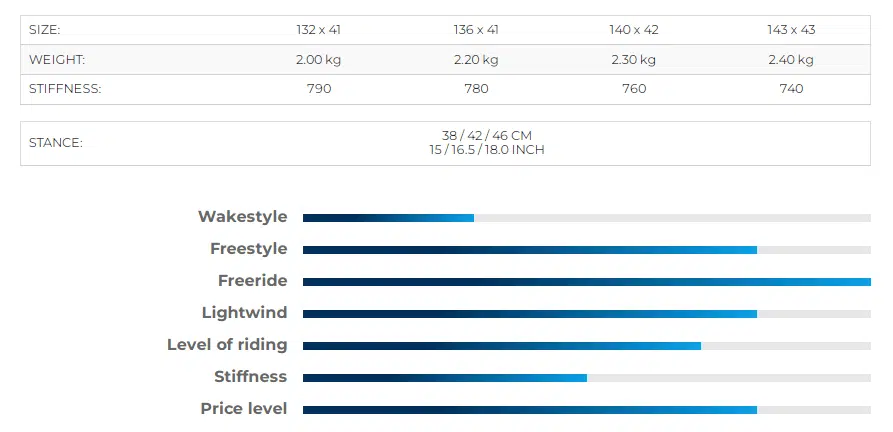The image size is (893, 432).
Task: Click the 15 / 16.5 / 18.0 INCH text
Action: [487, 150]
